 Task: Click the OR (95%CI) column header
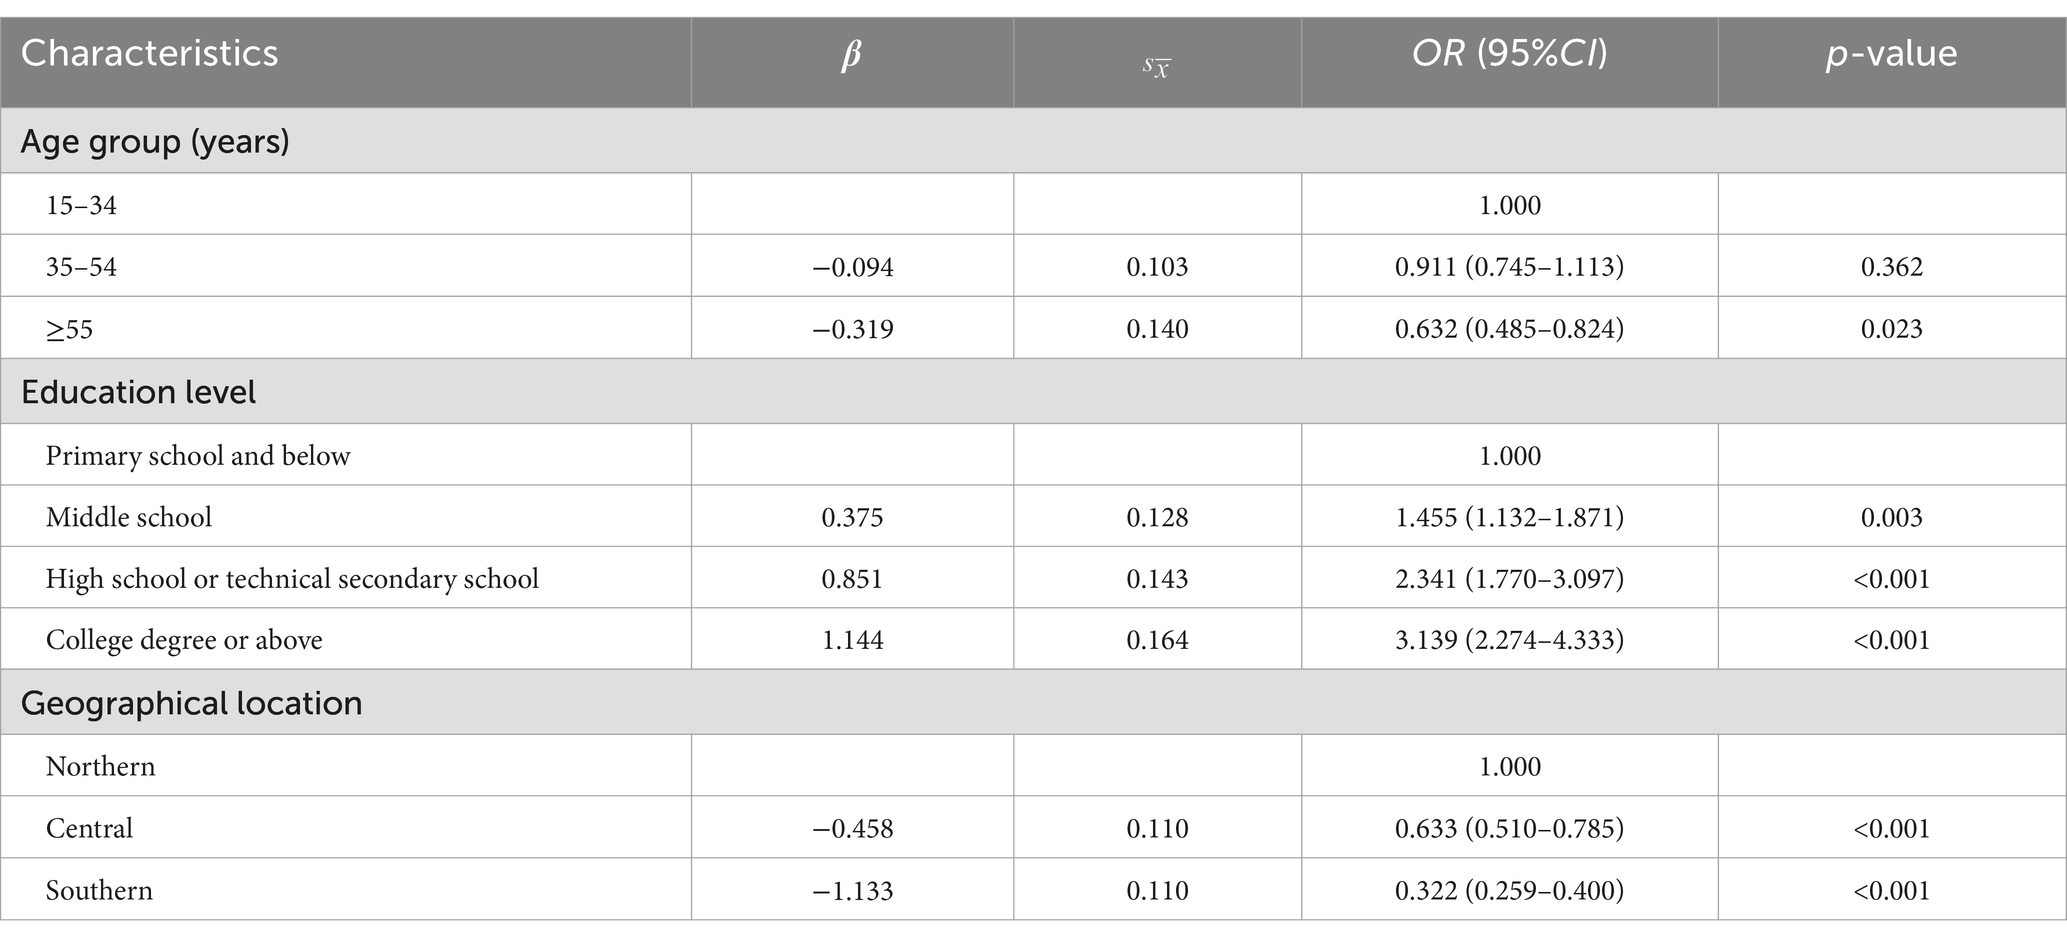(x=1509, y=53)
